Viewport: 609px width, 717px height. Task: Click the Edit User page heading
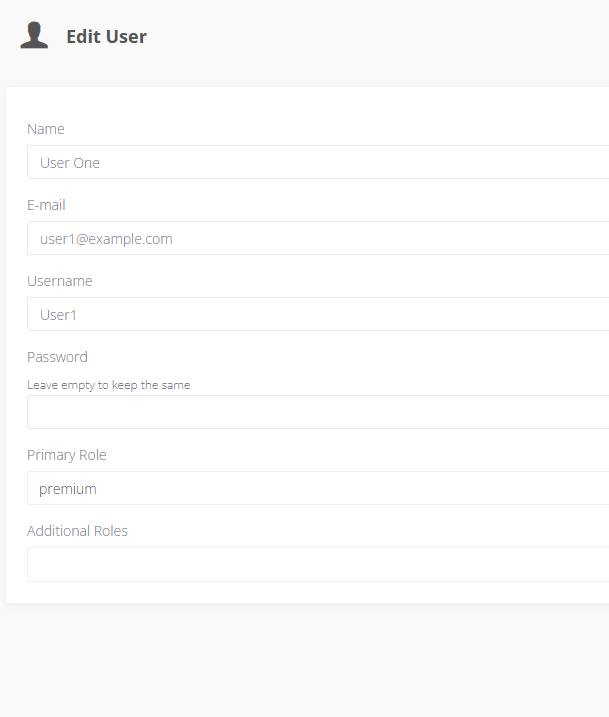[x=107, y=37]
